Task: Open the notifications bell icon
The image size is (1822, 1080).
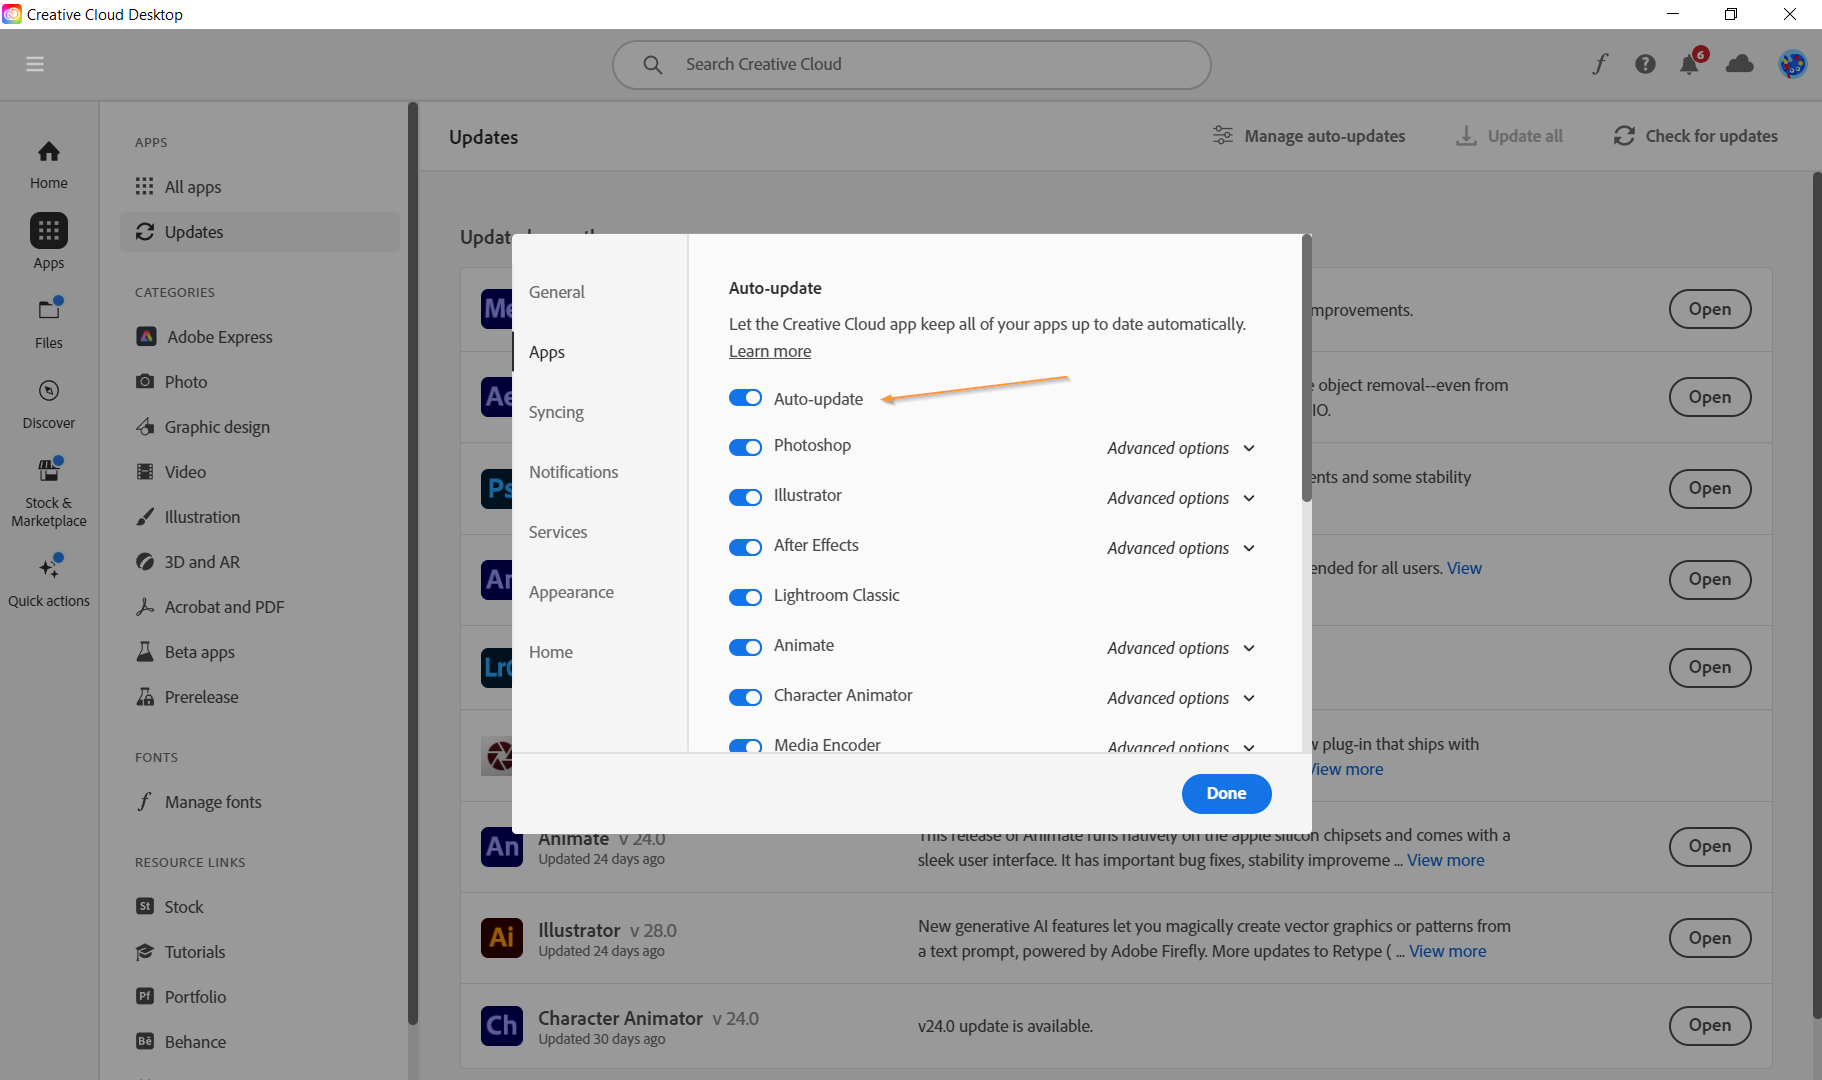Action: pos(1690,64)
